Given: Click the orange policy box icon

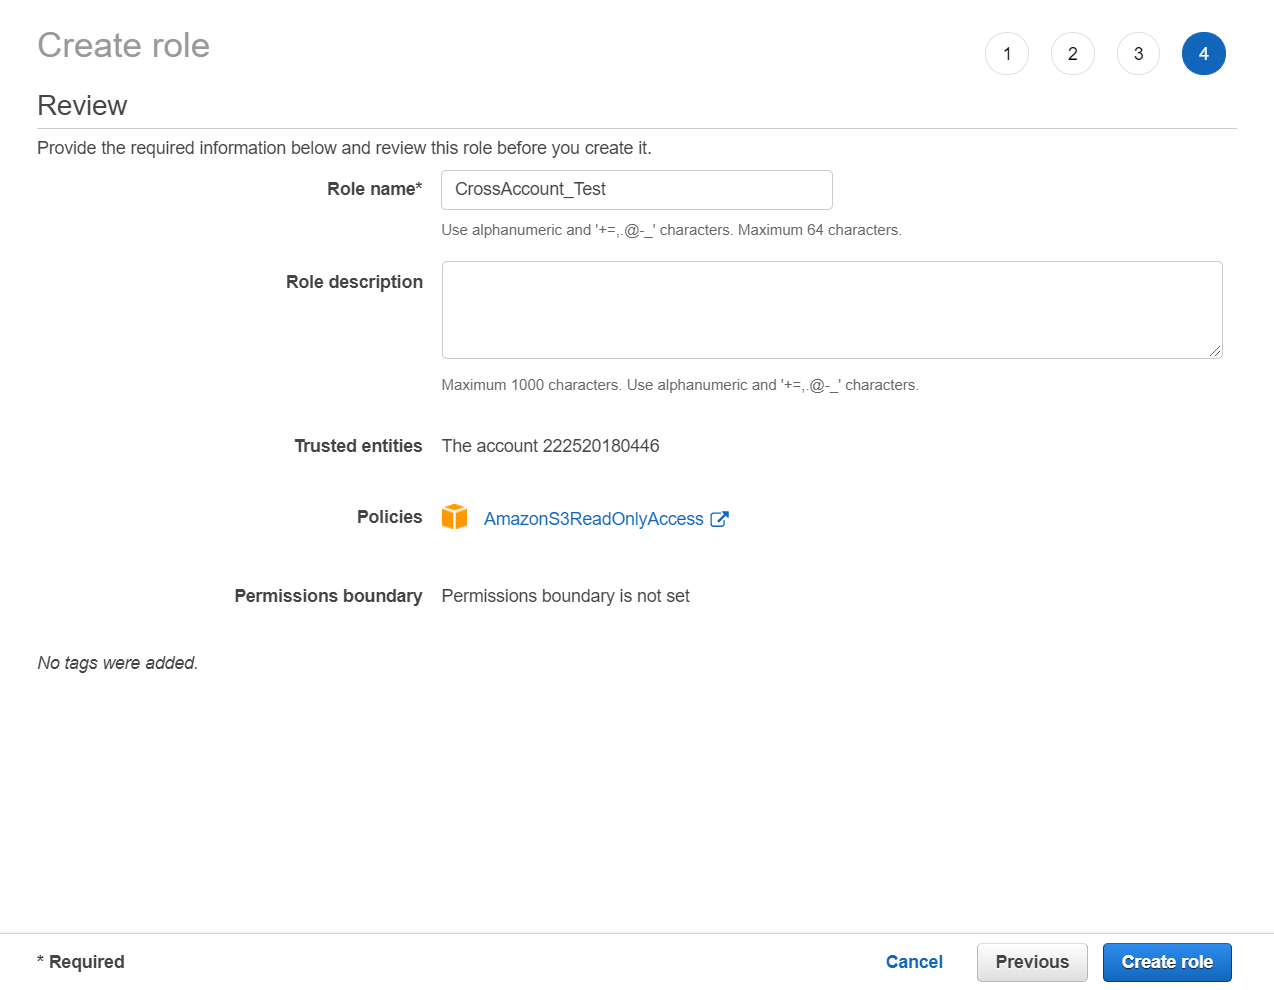Looking at the screenshot, I should (455, 517).
